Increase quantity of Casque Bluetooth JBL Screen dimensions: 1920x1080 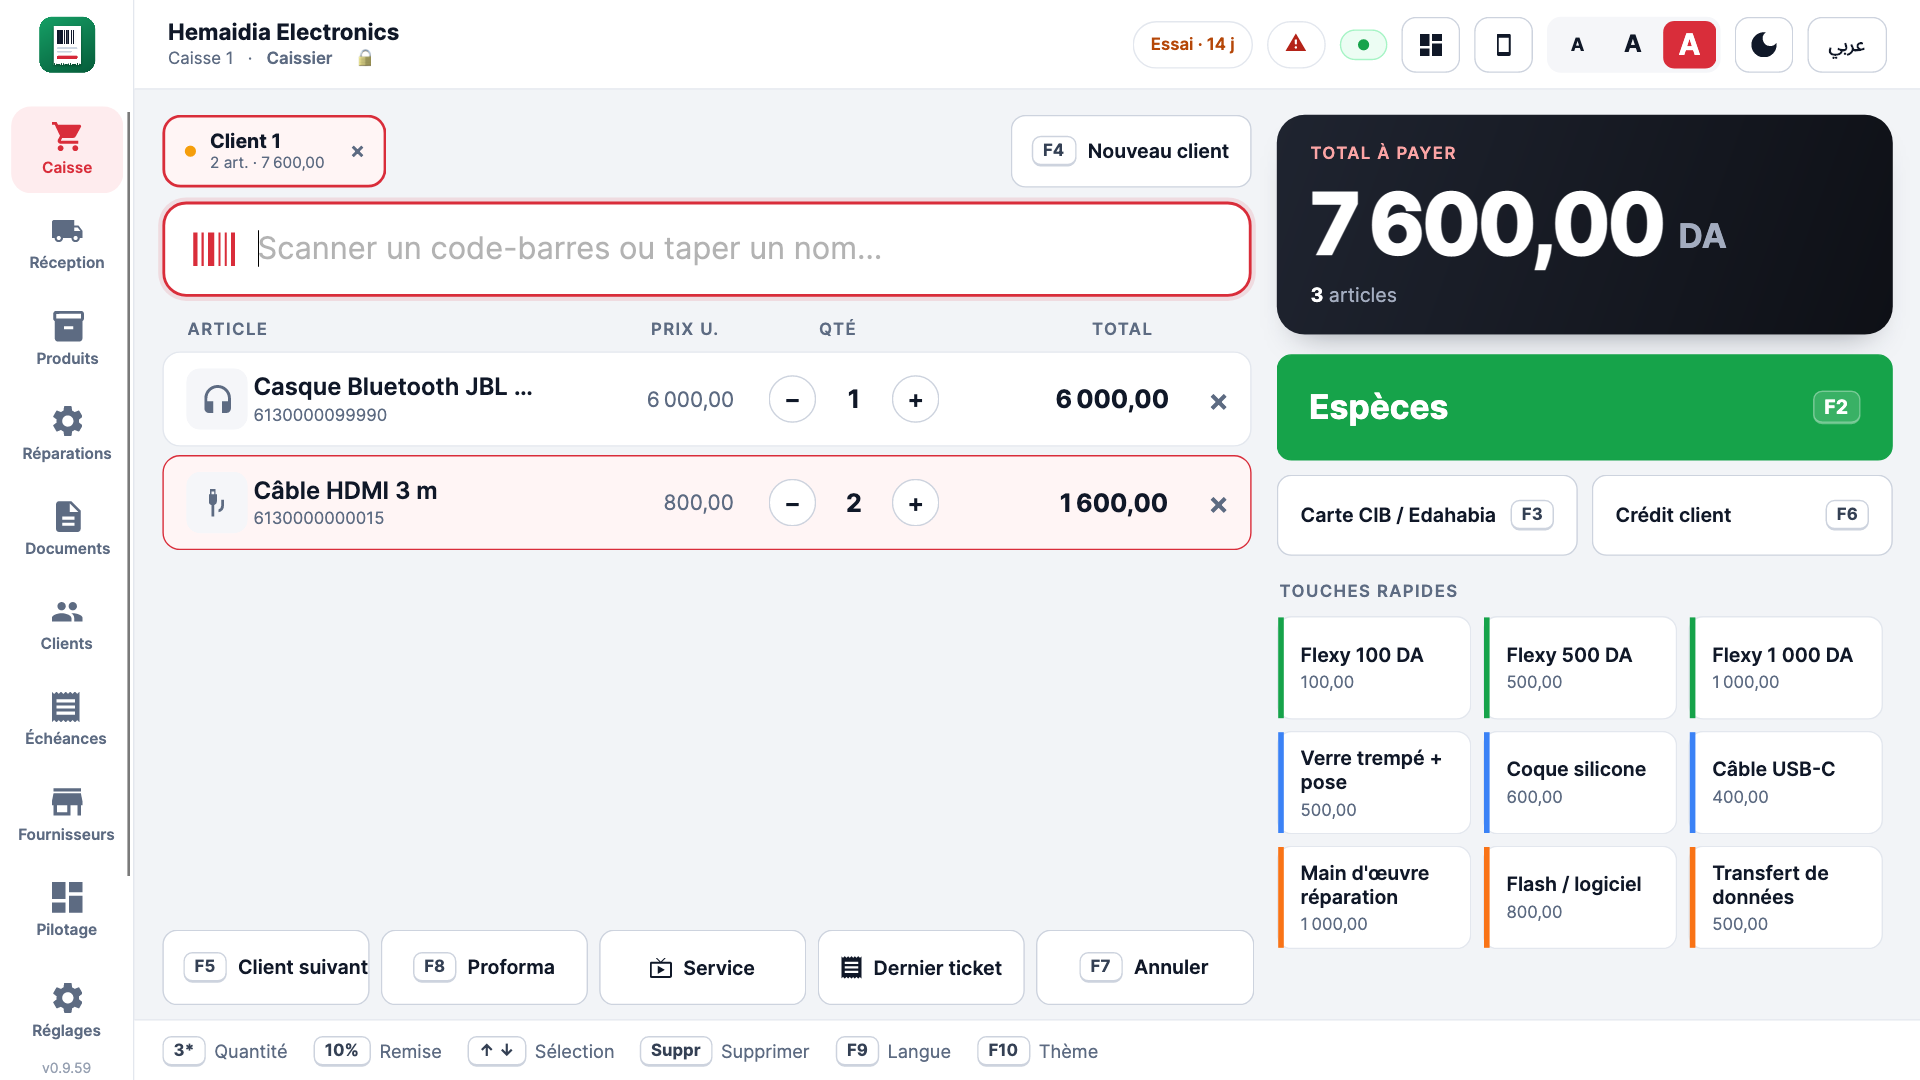[x=915, y=400]
